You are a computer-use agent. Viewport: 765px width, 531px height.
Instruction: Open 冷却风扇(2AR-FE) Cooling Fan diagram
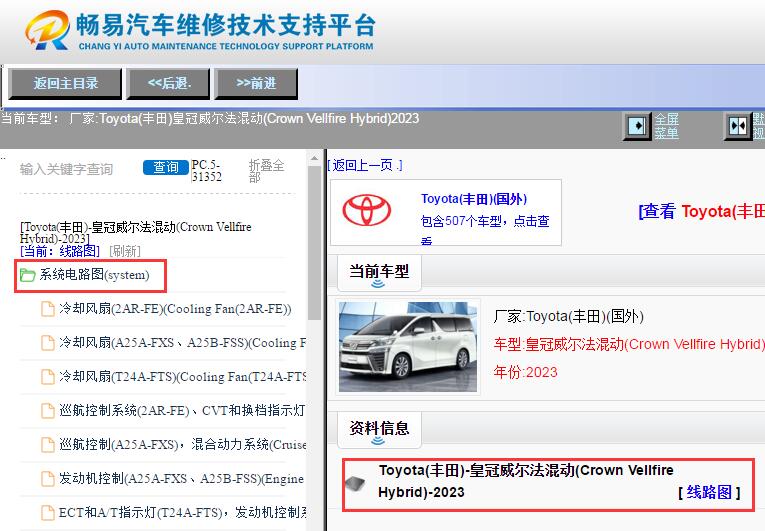point(175,309)
